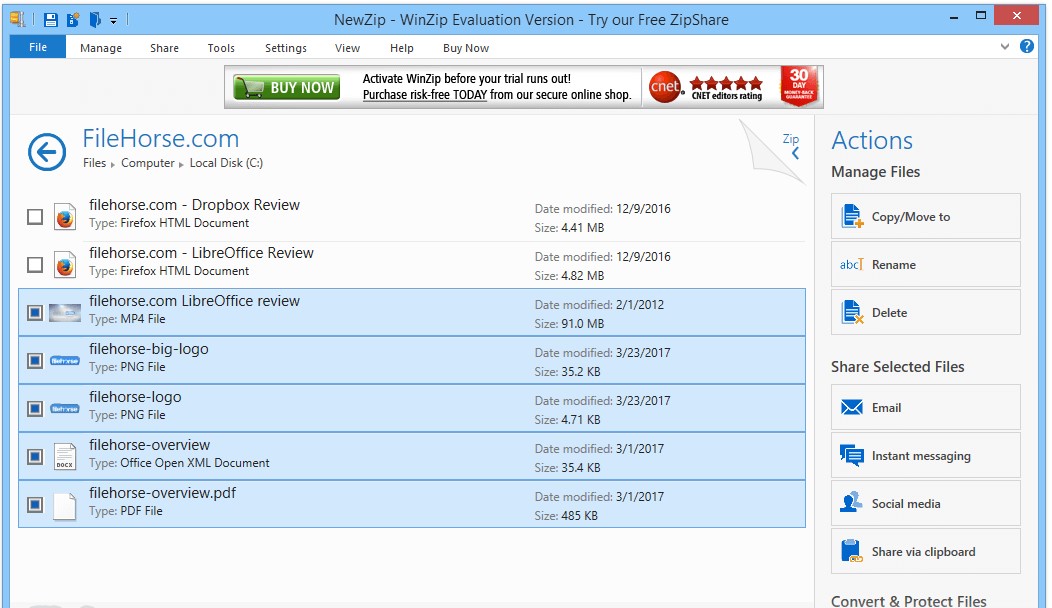Share files via Instant messaging
The width and height of the screenshot is (1052, 608).
[x=925, y=455]
